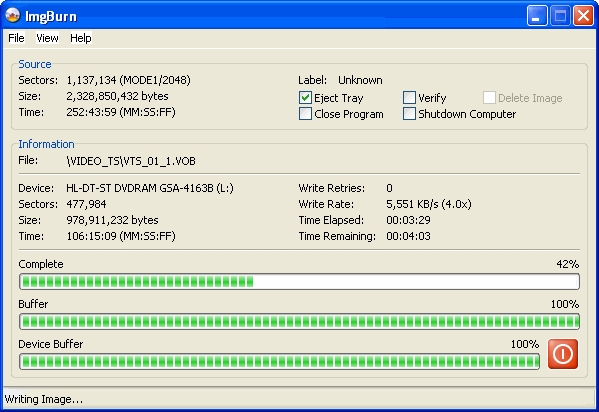This screenshot has width=599, height=412.
Task: Open the View menu
Action: click(47, 38)
